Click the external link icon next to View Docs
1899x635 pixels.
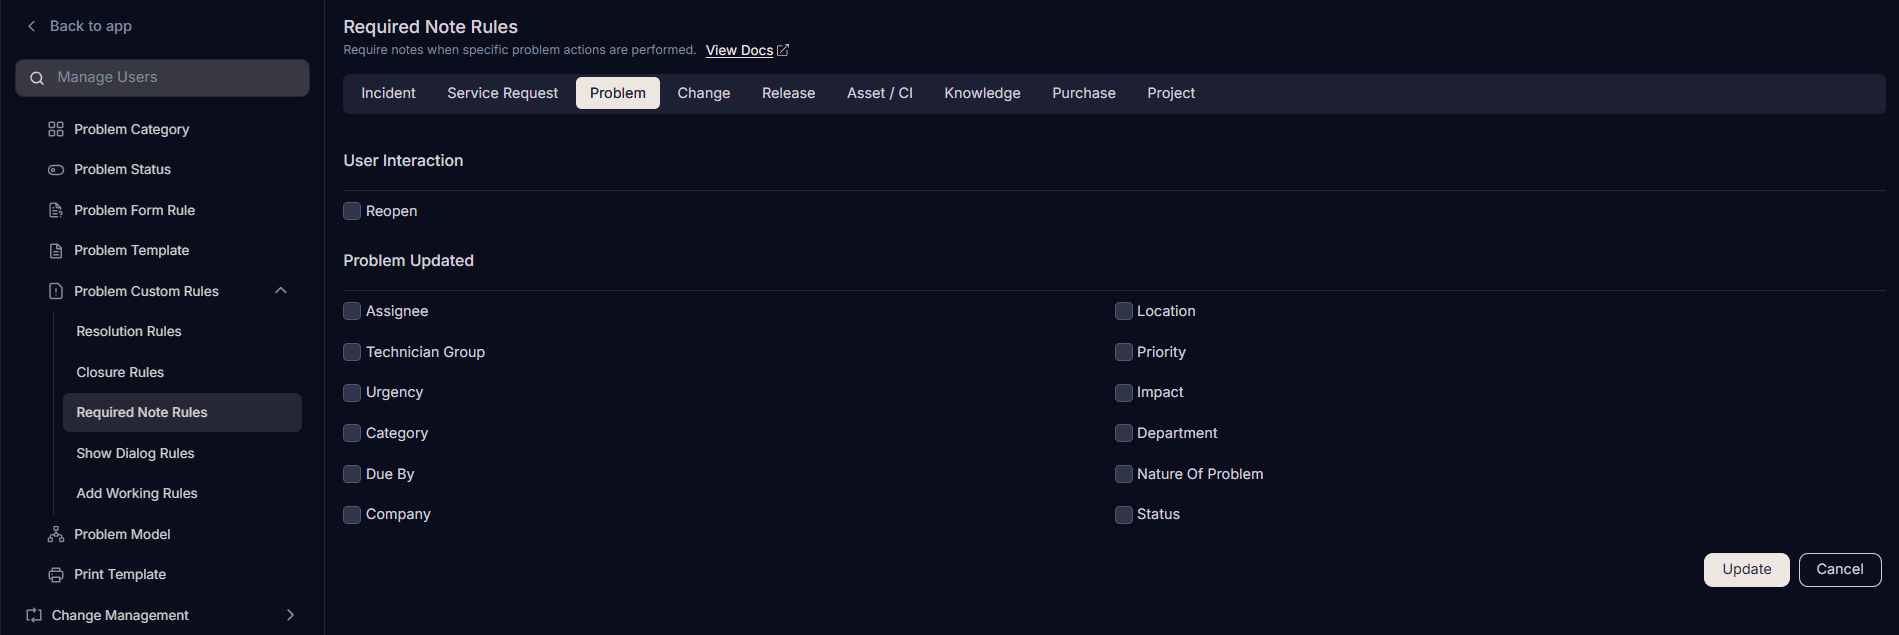[783, 50]
